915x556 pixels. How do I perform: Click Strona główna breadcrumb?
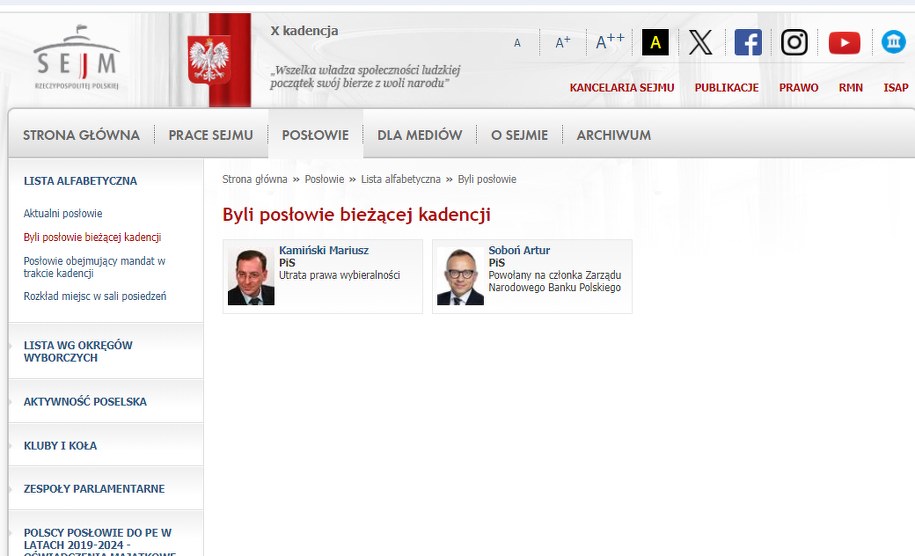click(254, 179)
